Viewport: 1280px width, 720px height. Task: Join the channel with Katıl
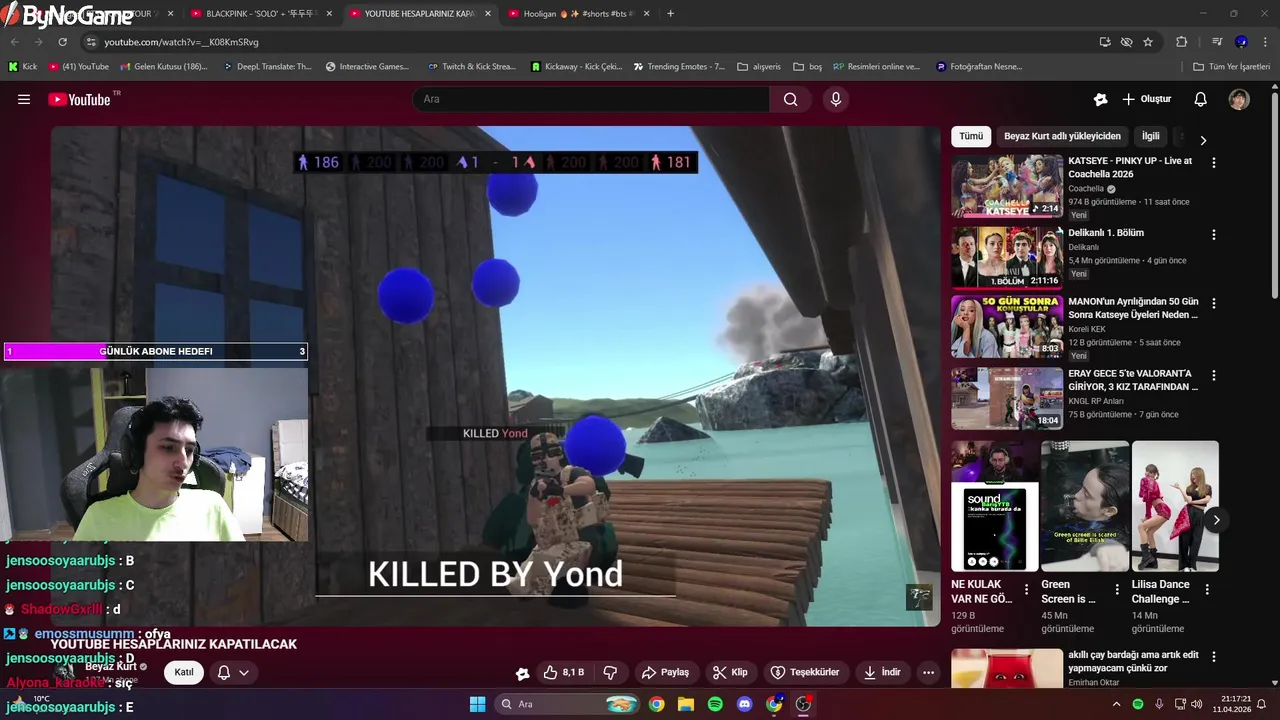(x=184, y=672)
